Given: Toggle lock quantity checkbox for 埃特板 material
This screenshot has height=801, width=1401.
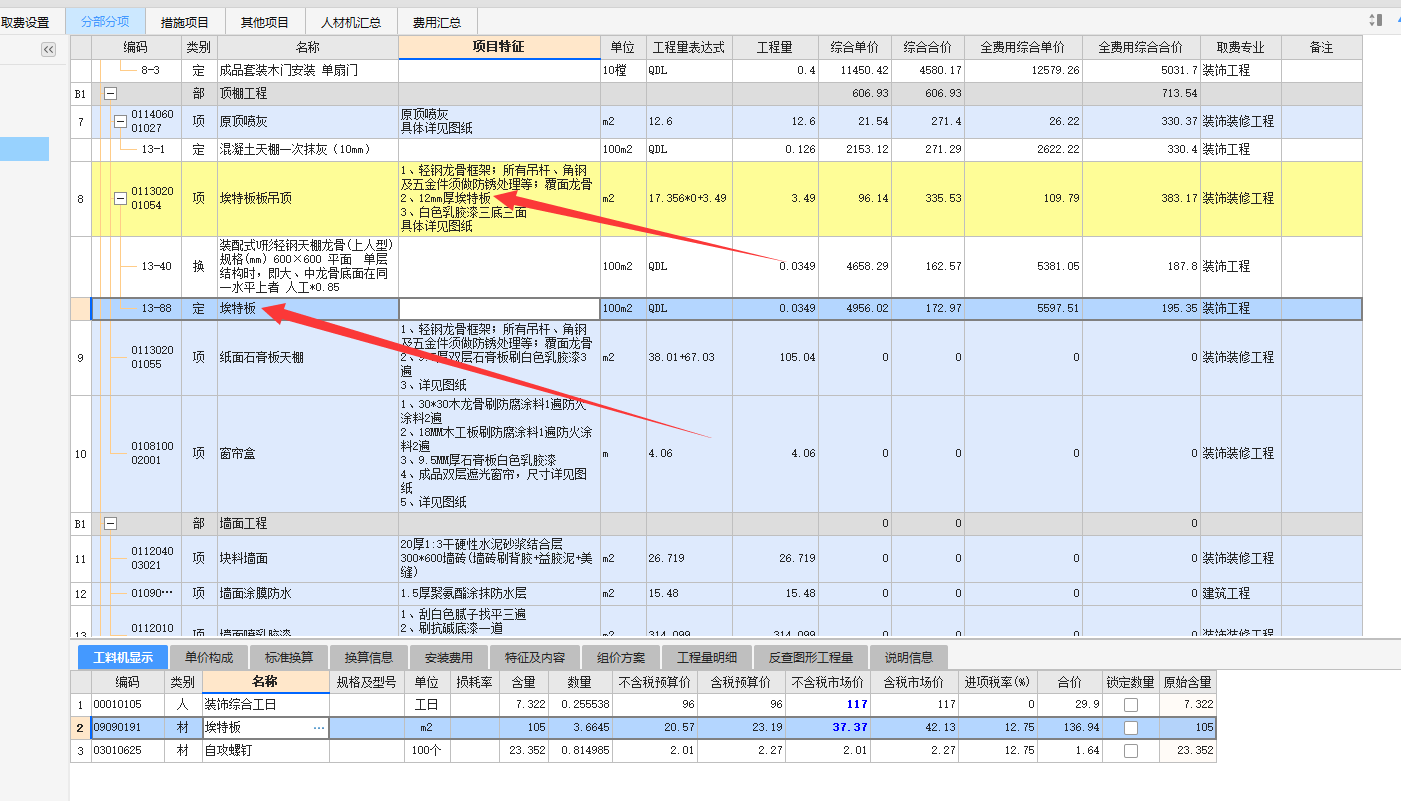Looking at the screenshot, I should [1130, 728].
